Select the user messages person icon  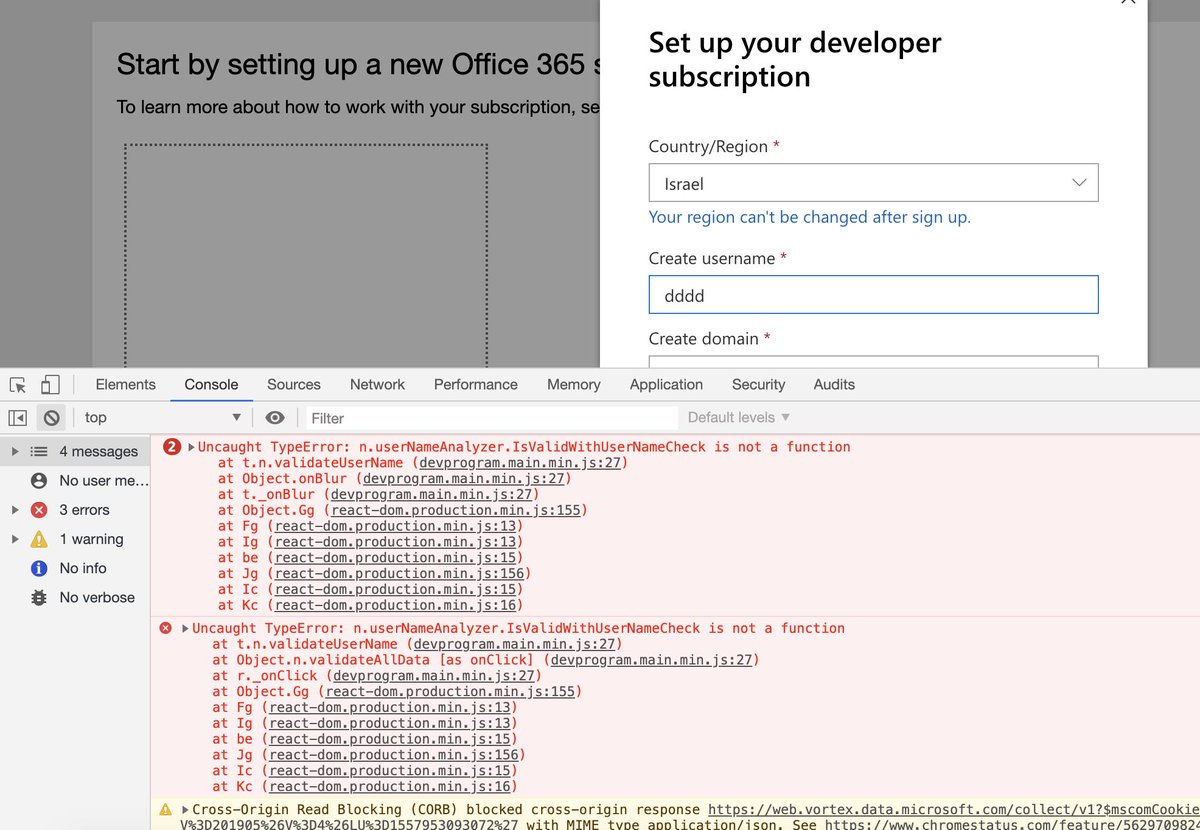click(39, 481)
